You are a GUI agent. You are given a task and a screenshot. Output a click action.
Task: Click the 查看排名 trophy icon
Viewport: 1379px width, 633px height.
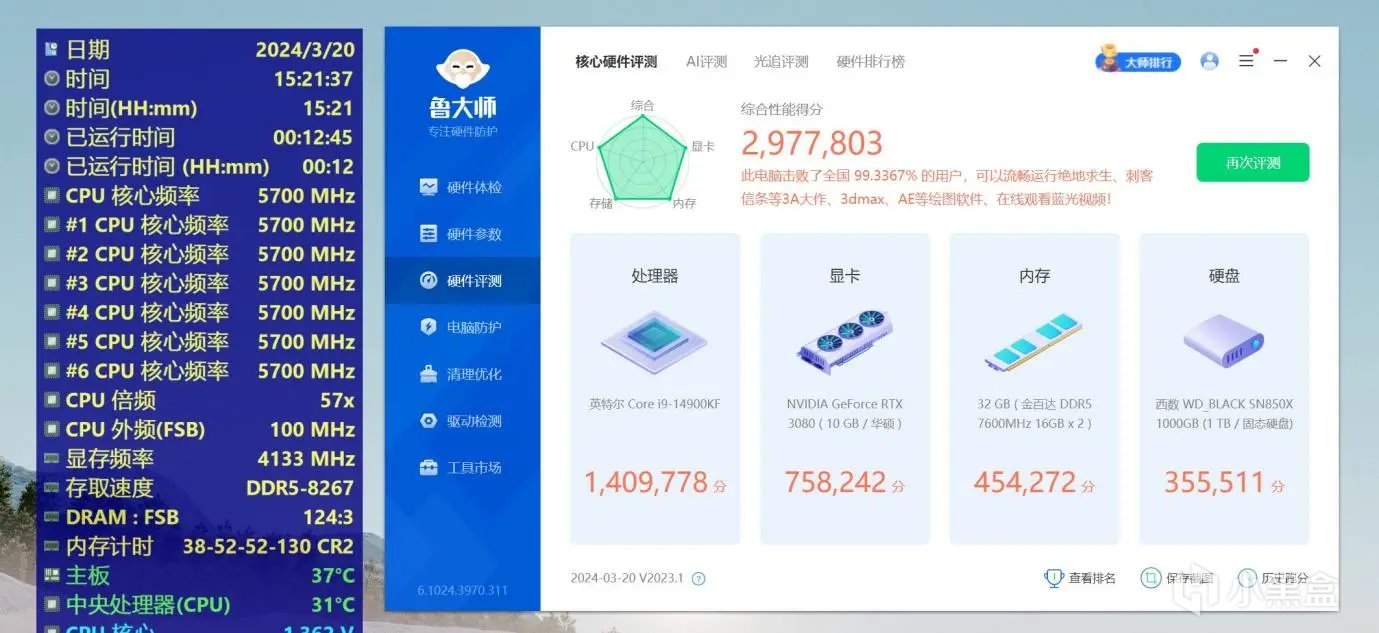(x=1053, y=578)
